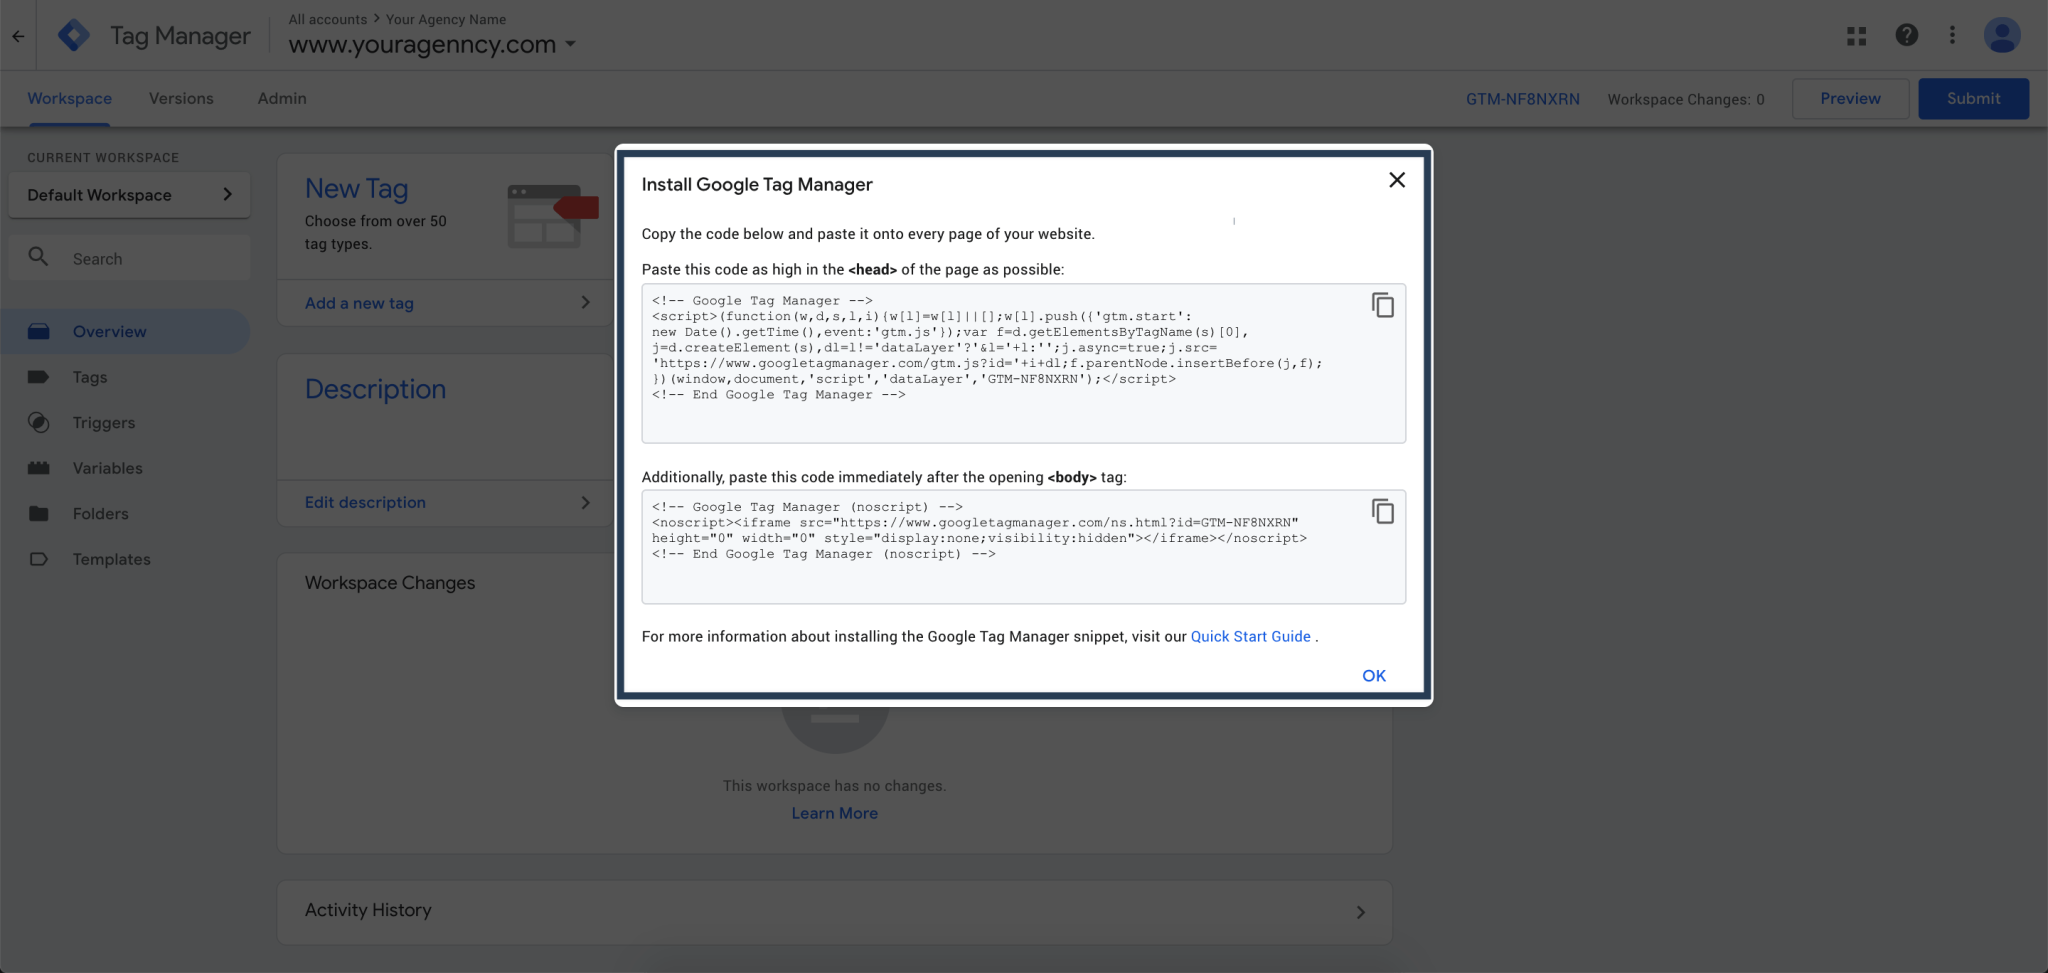Click the Workspace Changes card heading
The width and height of the screenshot is (2048, 973).
(x=390, y=582)
